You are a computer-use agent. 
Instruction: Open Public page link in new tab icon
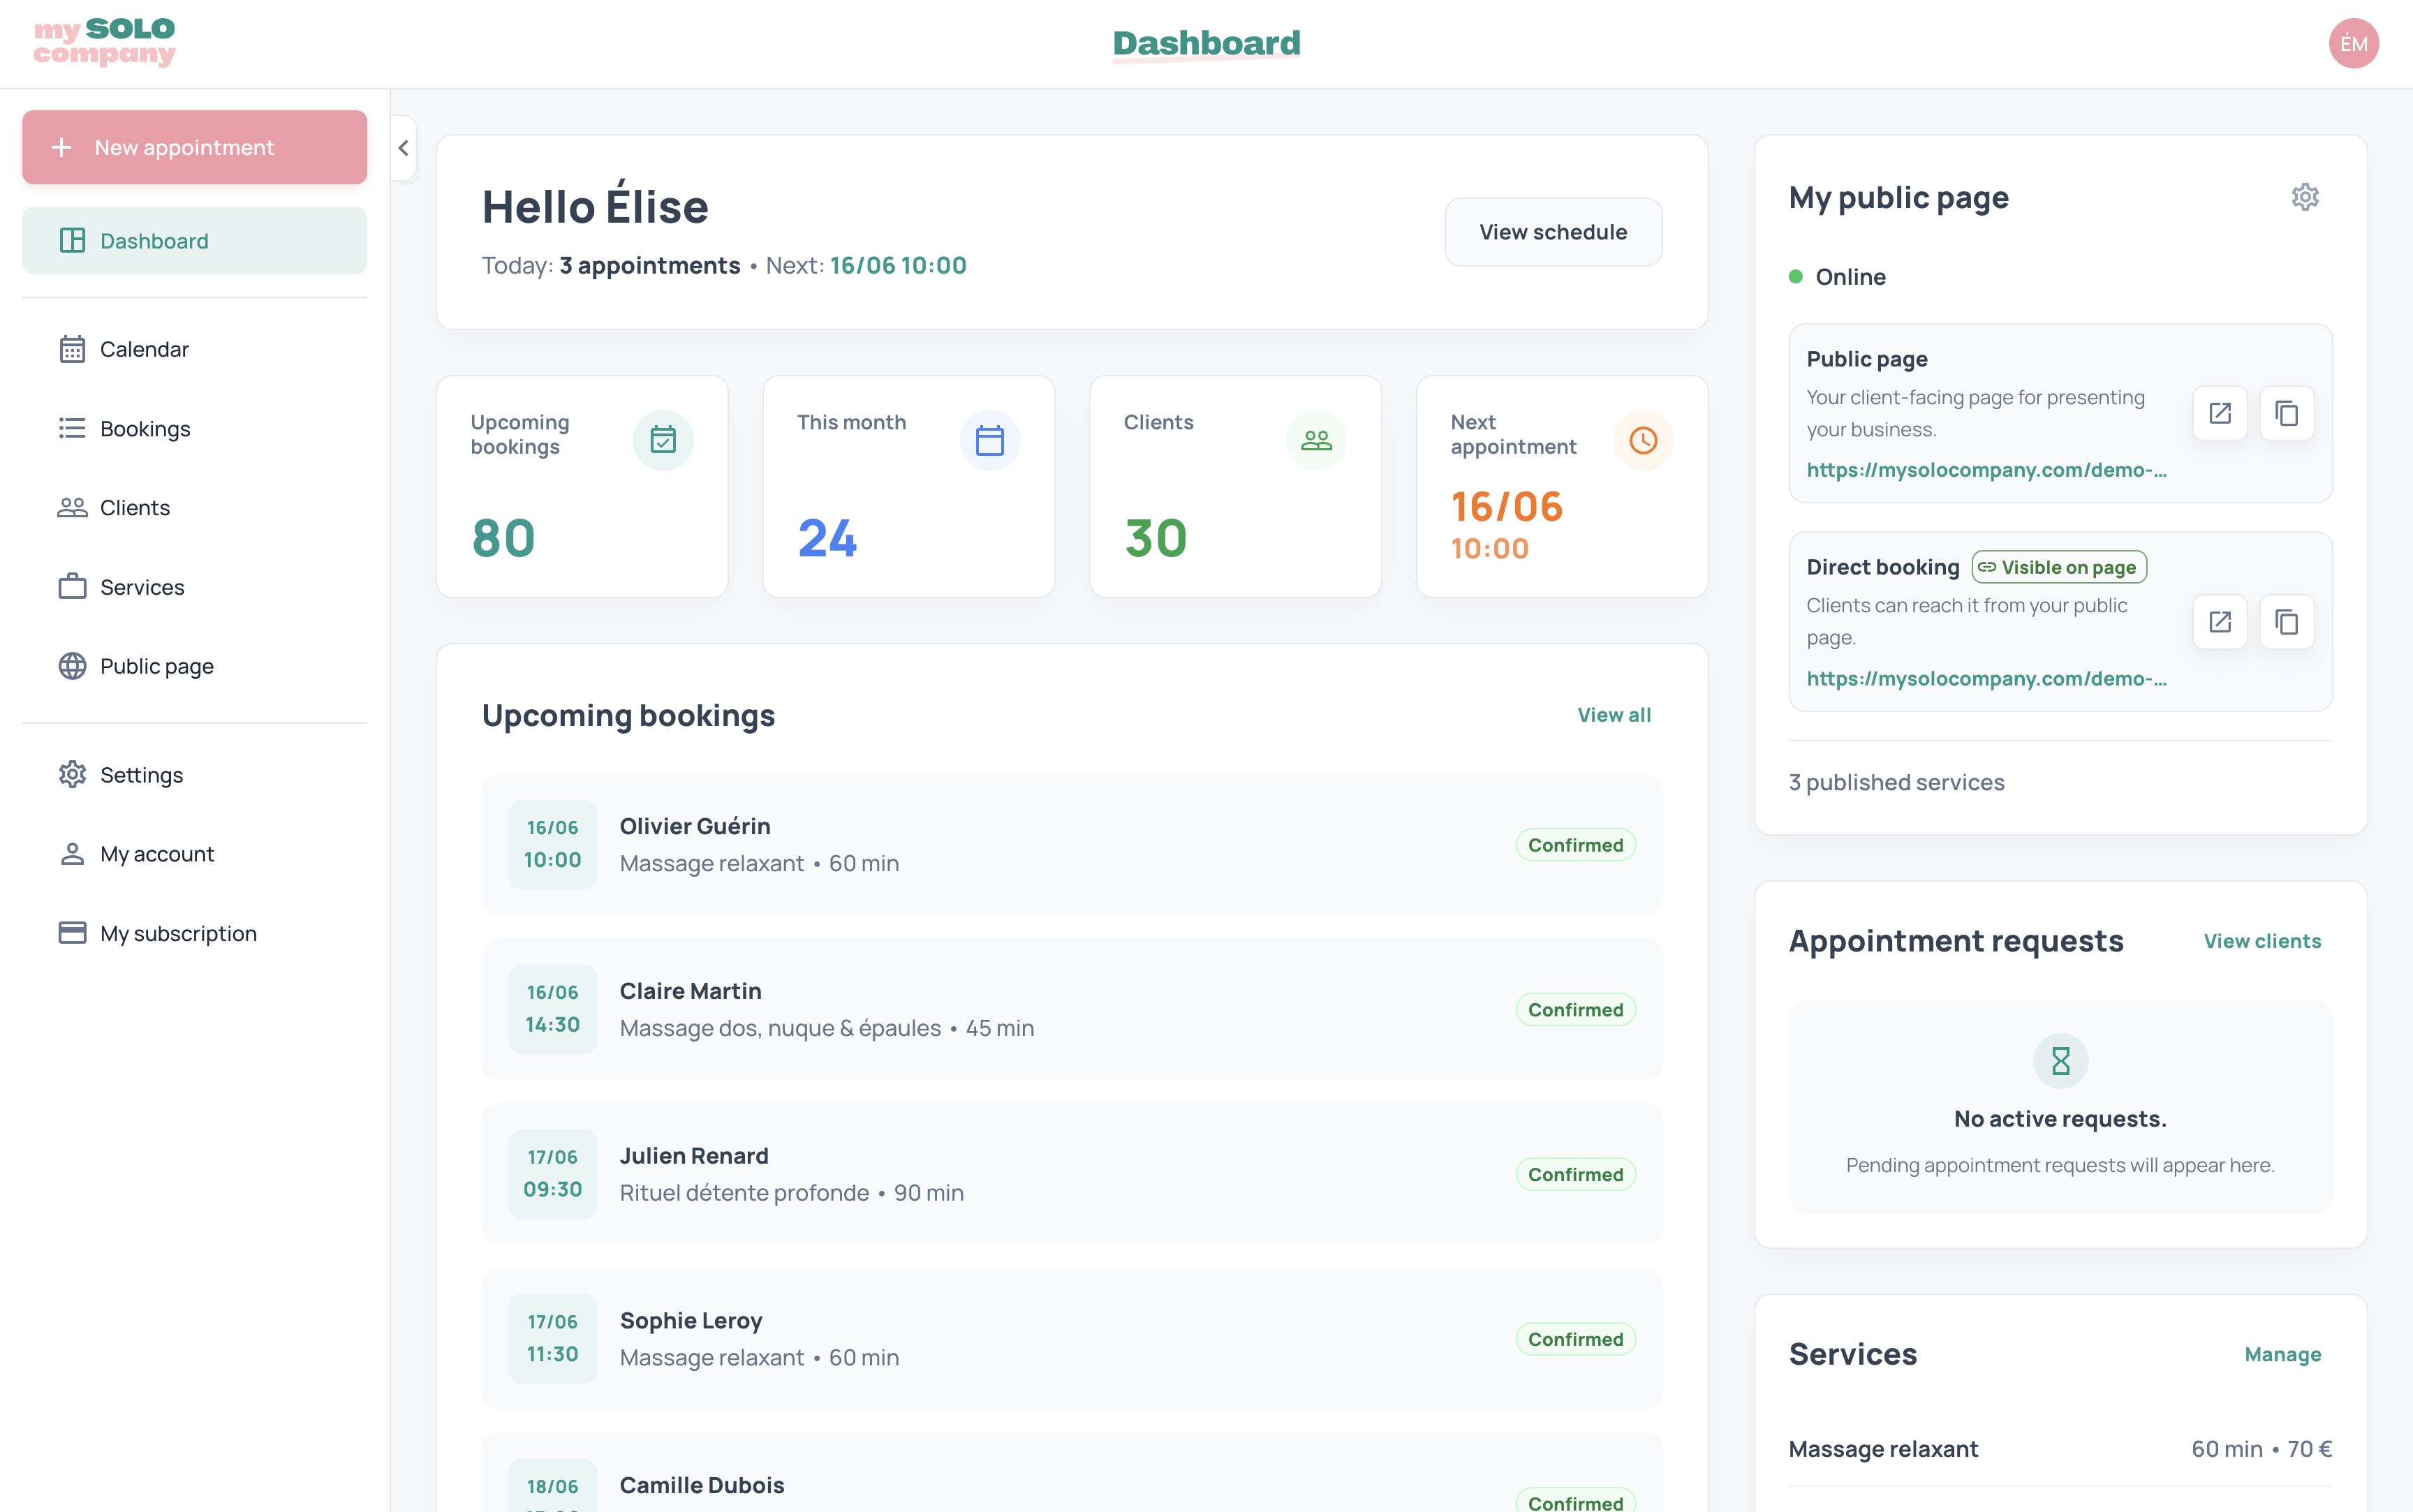(2220, 413)
